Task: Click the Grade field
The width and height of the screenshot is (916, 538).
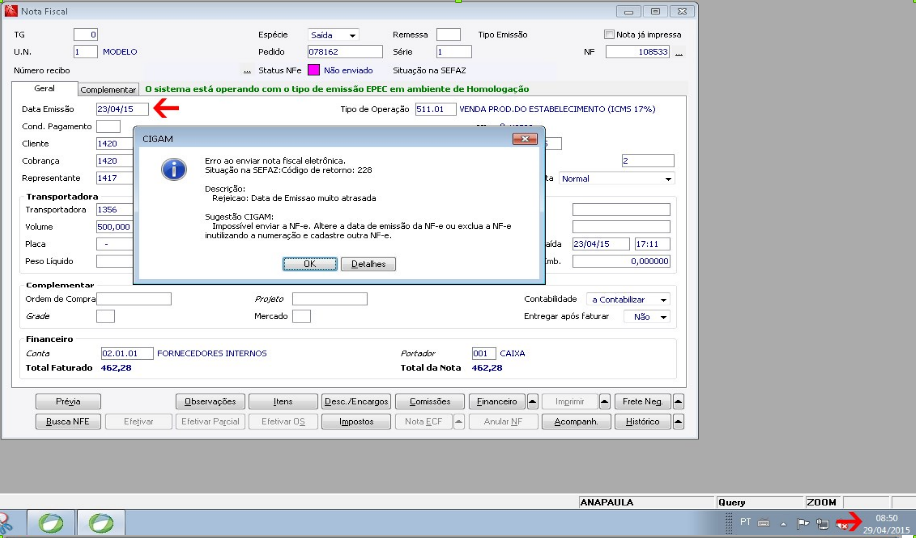Action: 106,317
